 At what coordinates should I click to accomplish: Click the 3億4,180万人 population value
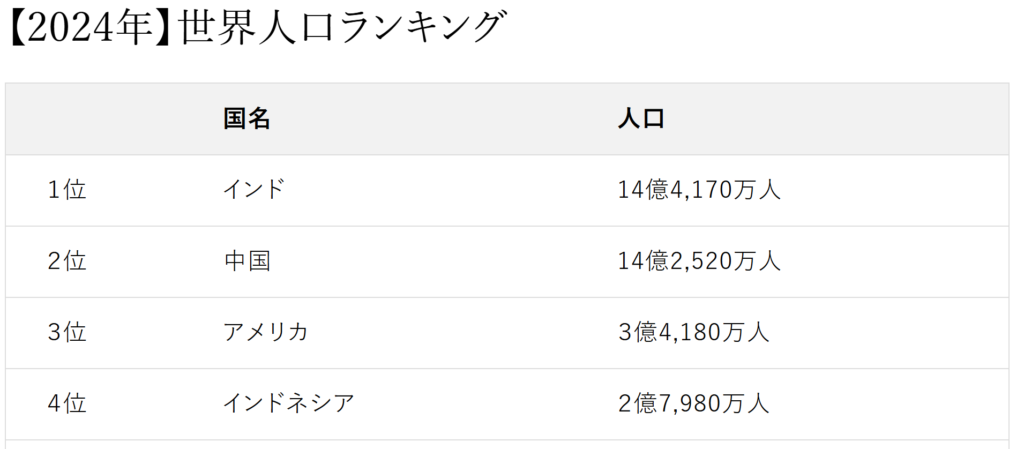click(693, 333)
